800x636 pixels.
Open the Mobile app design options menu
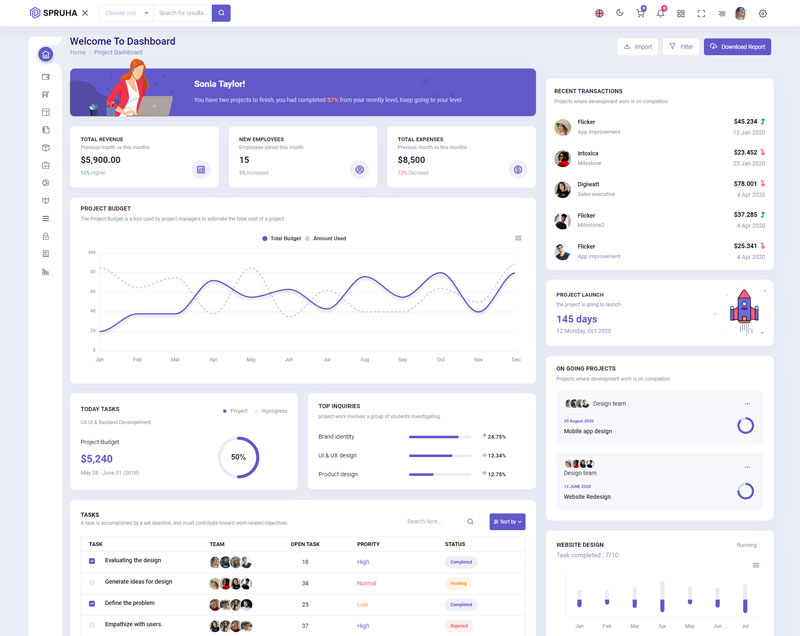746,404
